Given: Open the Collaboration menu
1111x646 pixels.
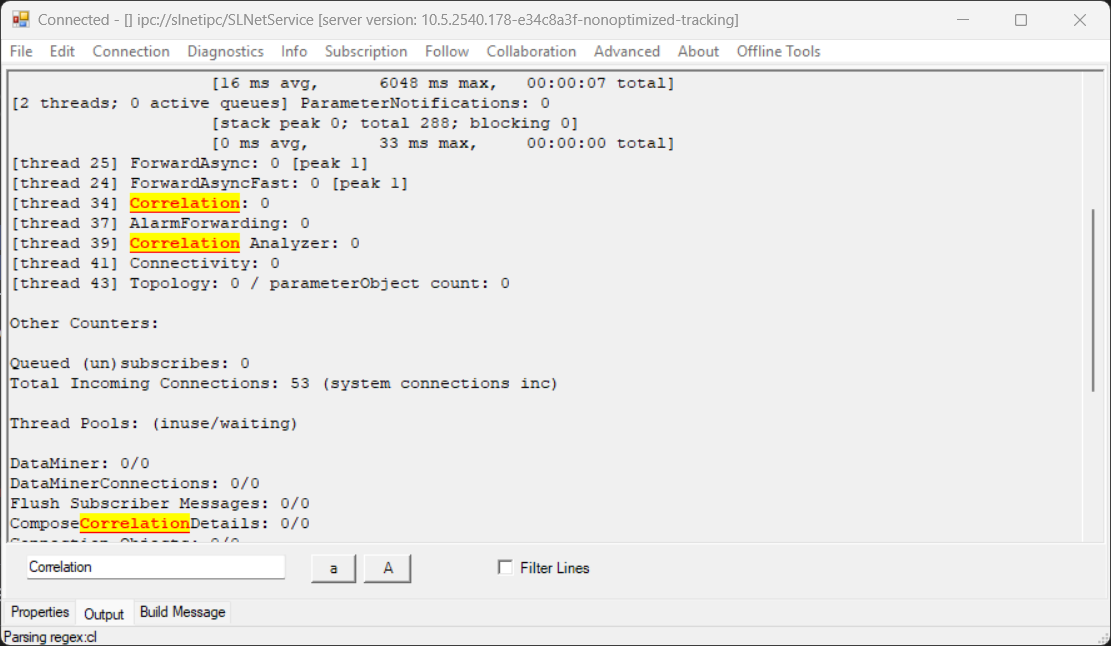Looking at the screenshot, I should point(531,51).
